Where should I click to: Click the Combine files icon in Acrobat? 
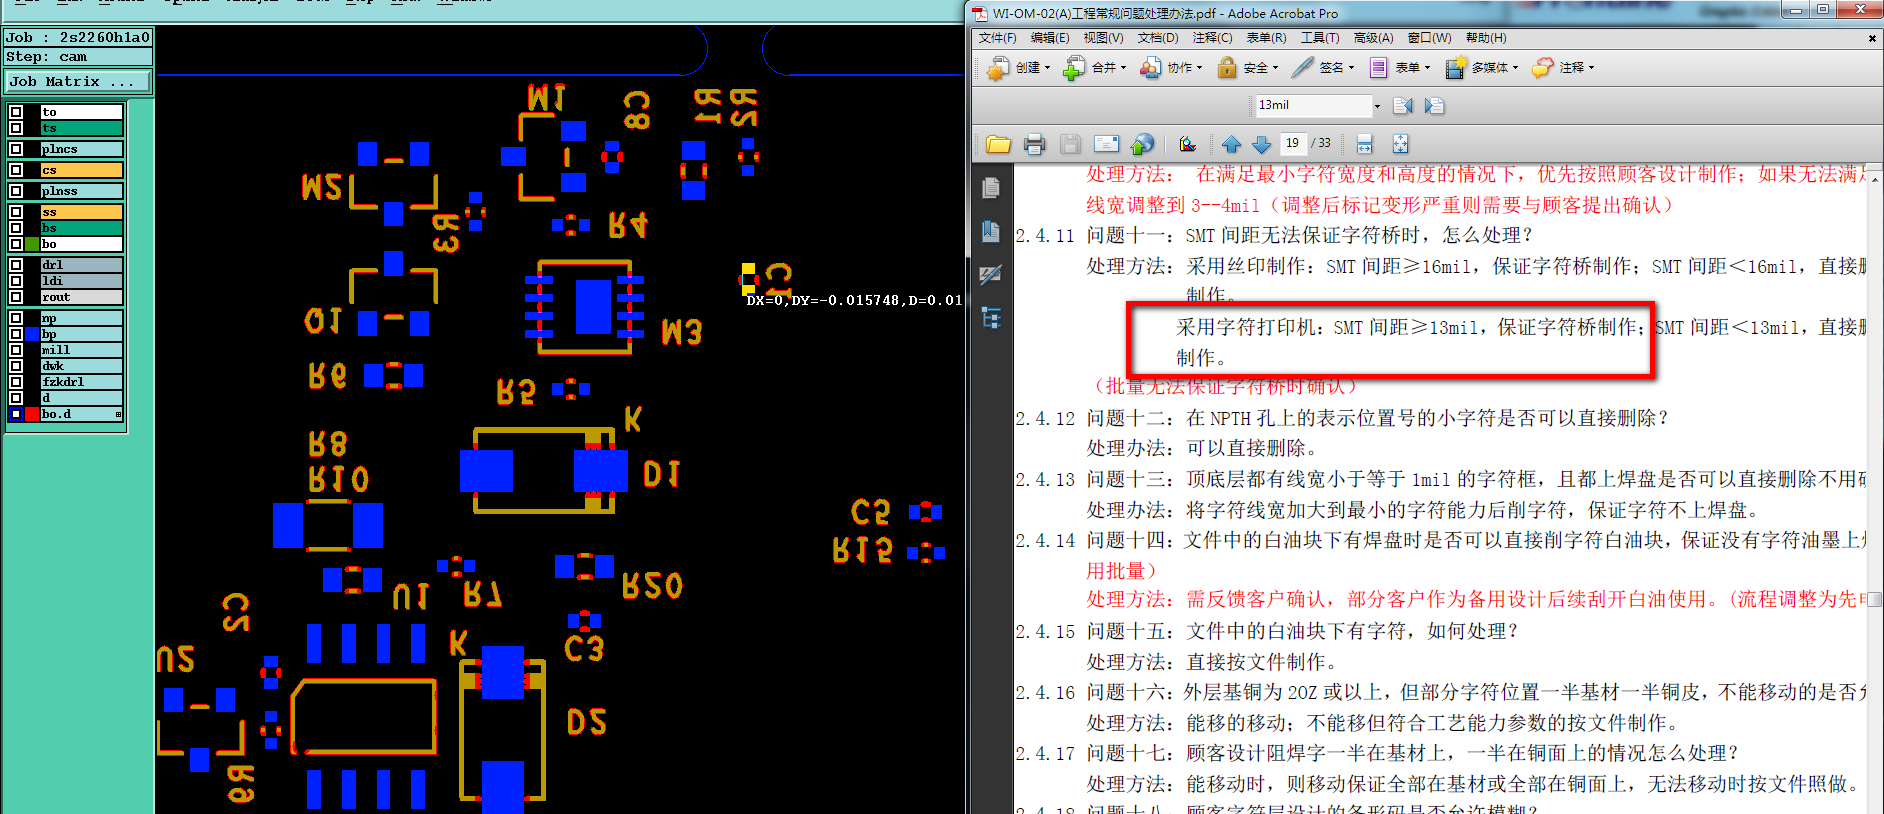(1074, 68)
